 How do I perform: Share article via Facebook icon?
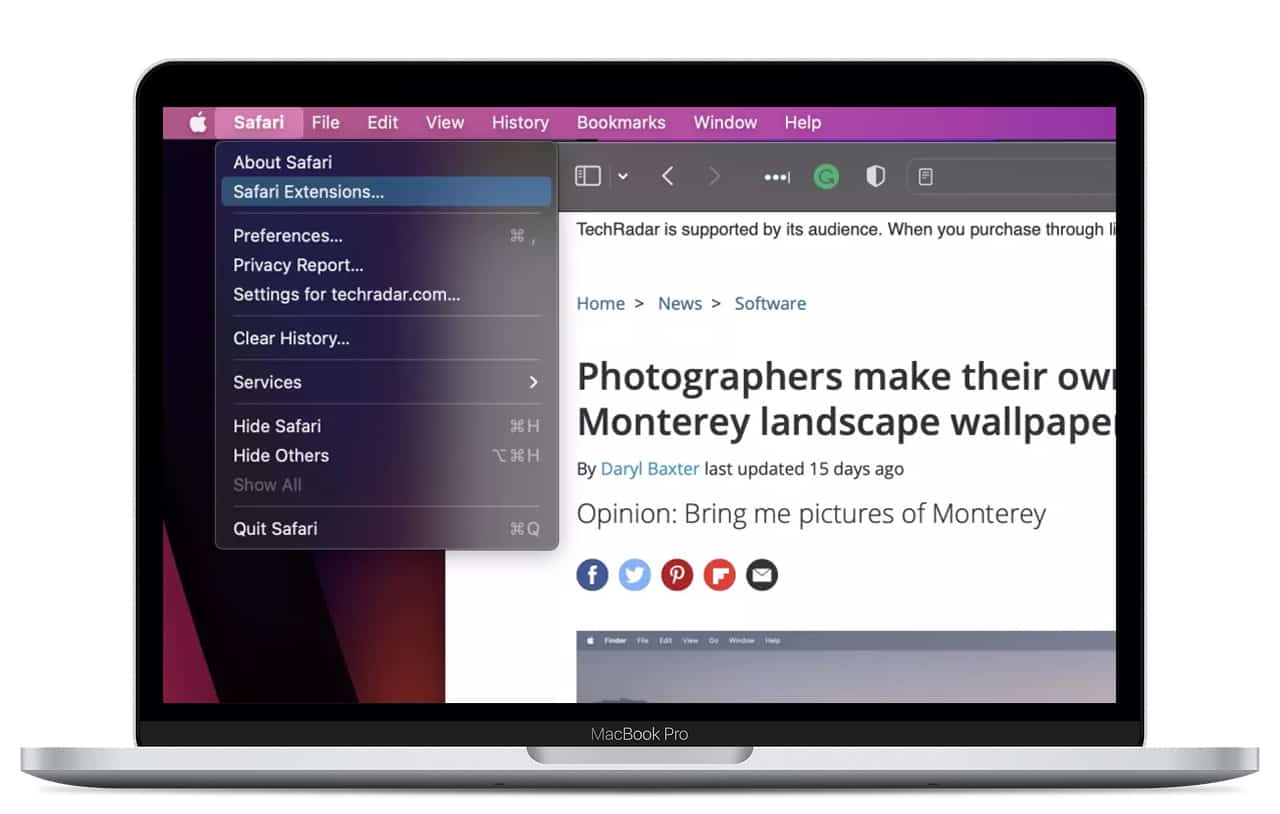(x=592, y=574)
